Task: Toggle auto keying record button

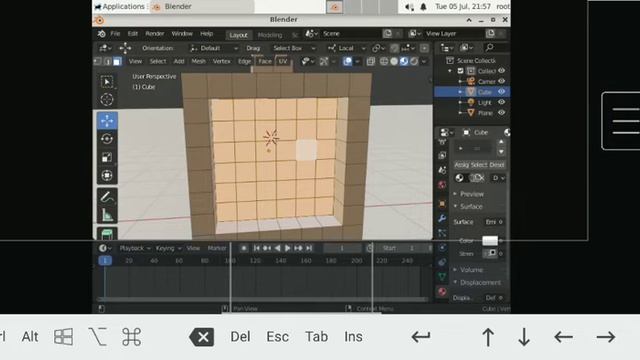Action: [x=244, y=248]
